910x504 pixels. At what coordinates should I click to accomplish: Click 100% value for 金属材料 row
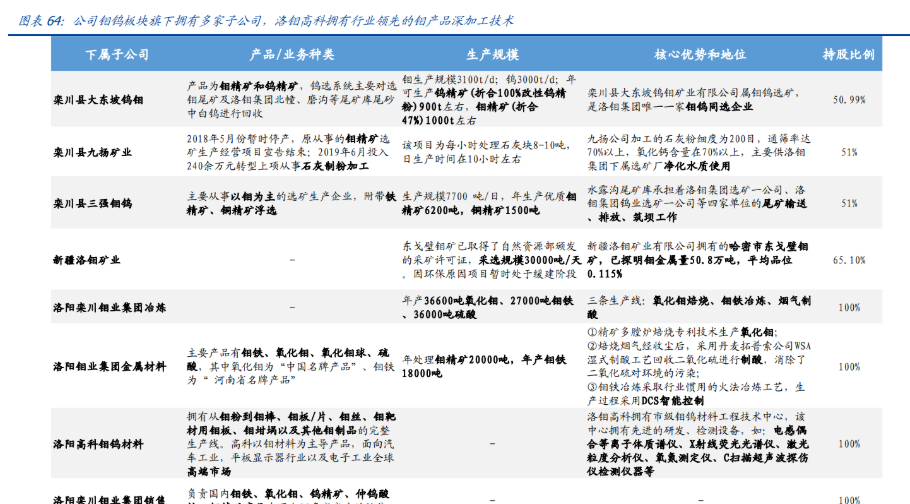[x=849, y=367]
